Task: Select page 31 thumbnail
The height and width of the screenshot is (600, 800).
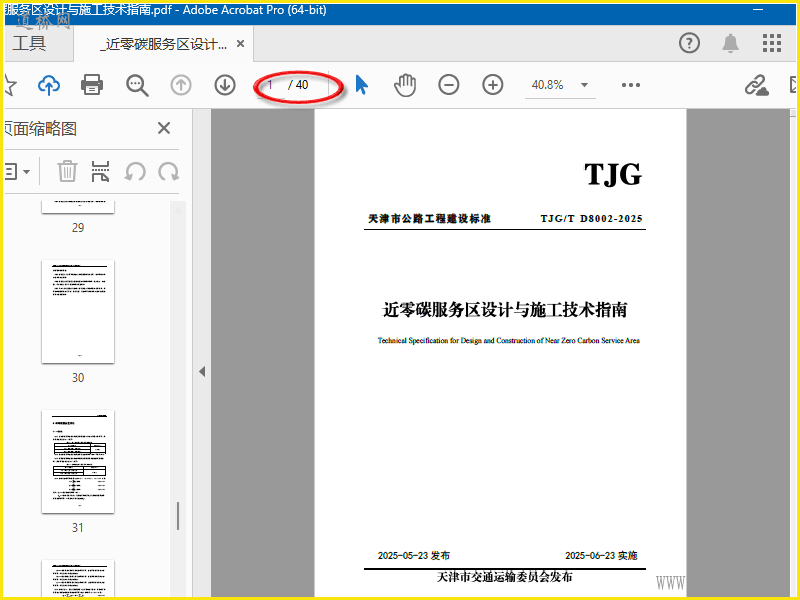Action: [x=78, y=462]
